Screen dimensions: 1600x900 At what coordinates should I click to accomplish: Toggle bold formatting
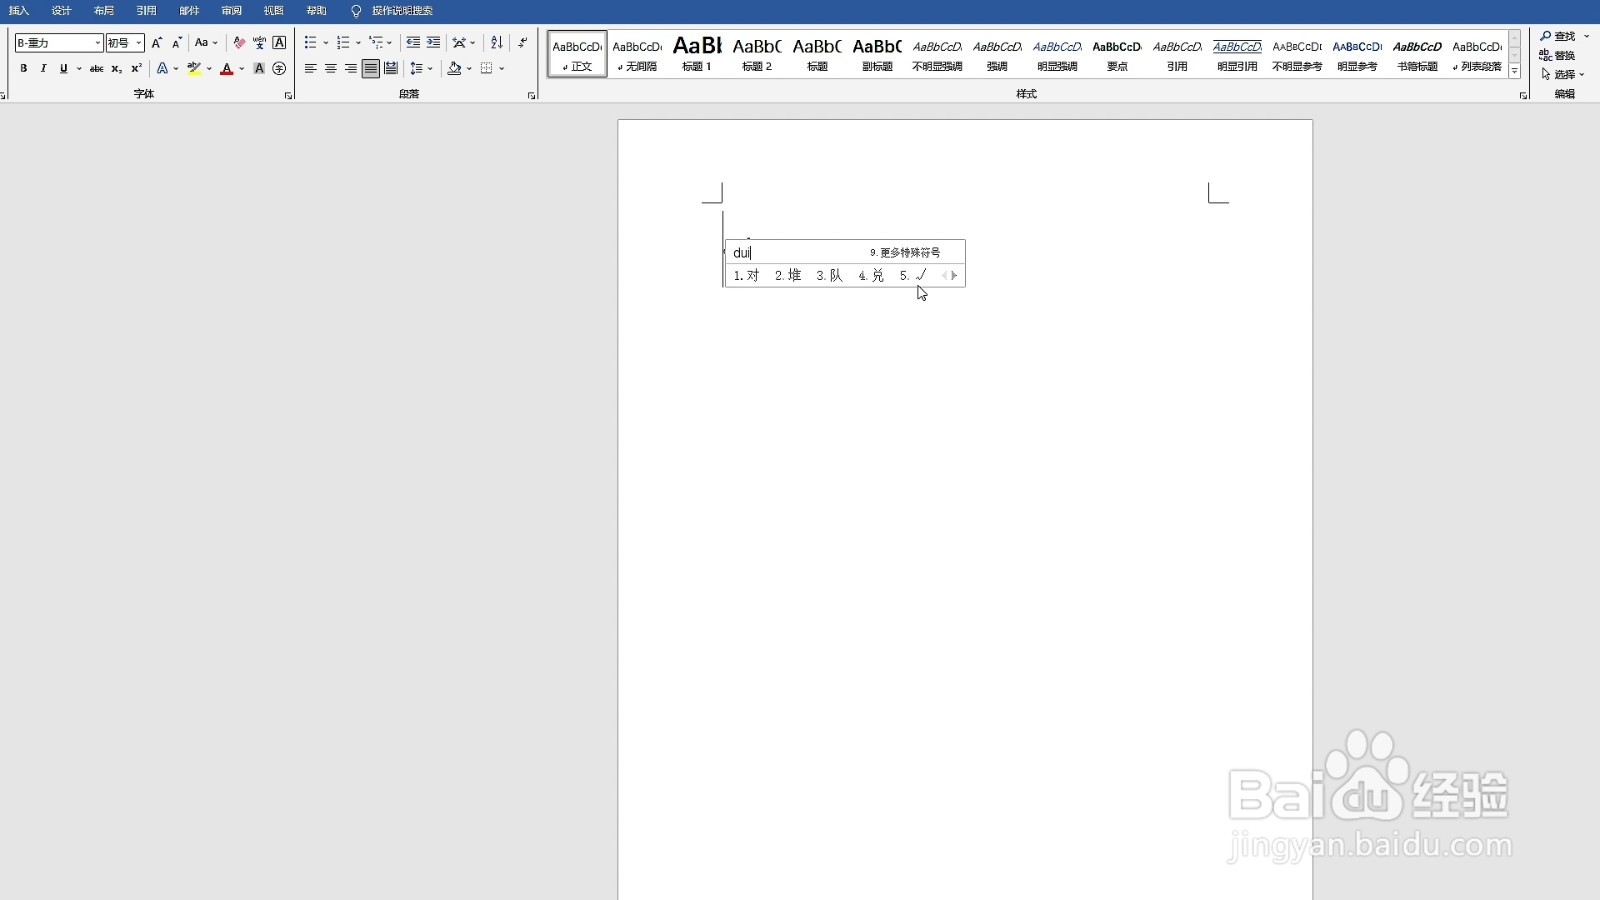24,69
